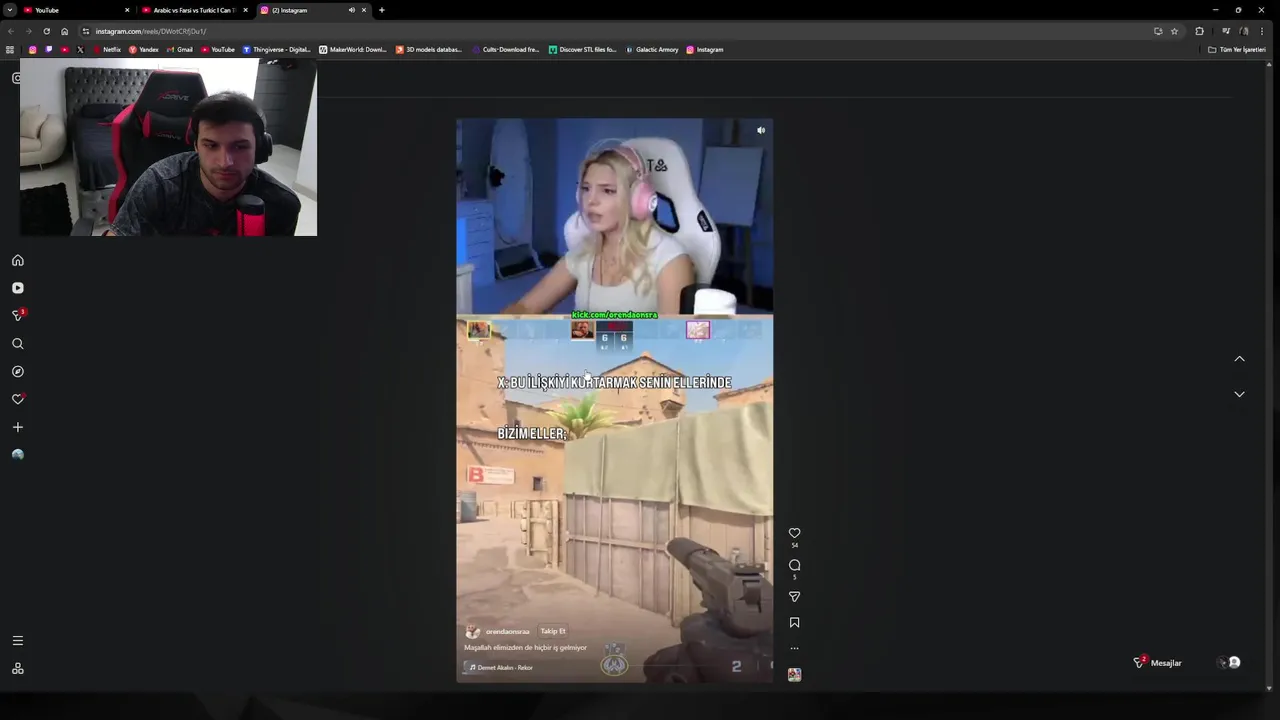Open Instagram bookmark in bookmarks bar
1280x720 pixels.
[x=705, y=49]
